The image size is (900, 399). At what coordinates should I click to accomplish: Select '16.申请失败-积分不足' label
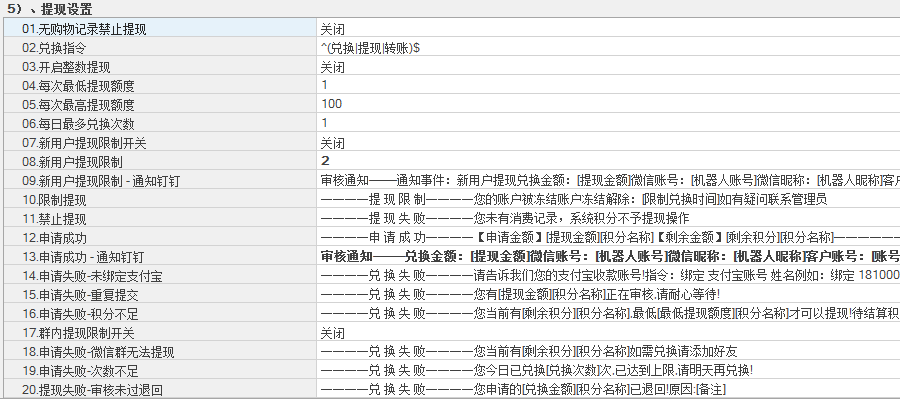point(80,314)
